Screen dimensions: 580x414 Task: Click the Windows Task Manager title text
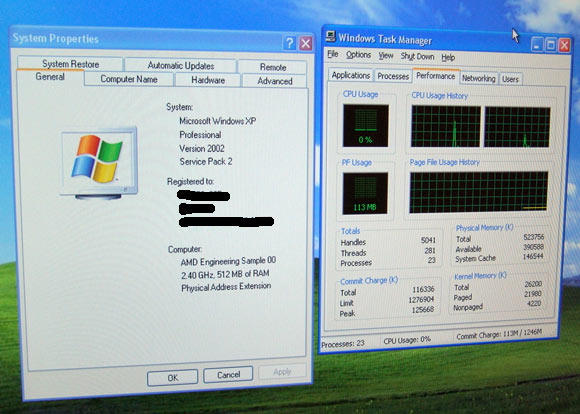(385, 39)
